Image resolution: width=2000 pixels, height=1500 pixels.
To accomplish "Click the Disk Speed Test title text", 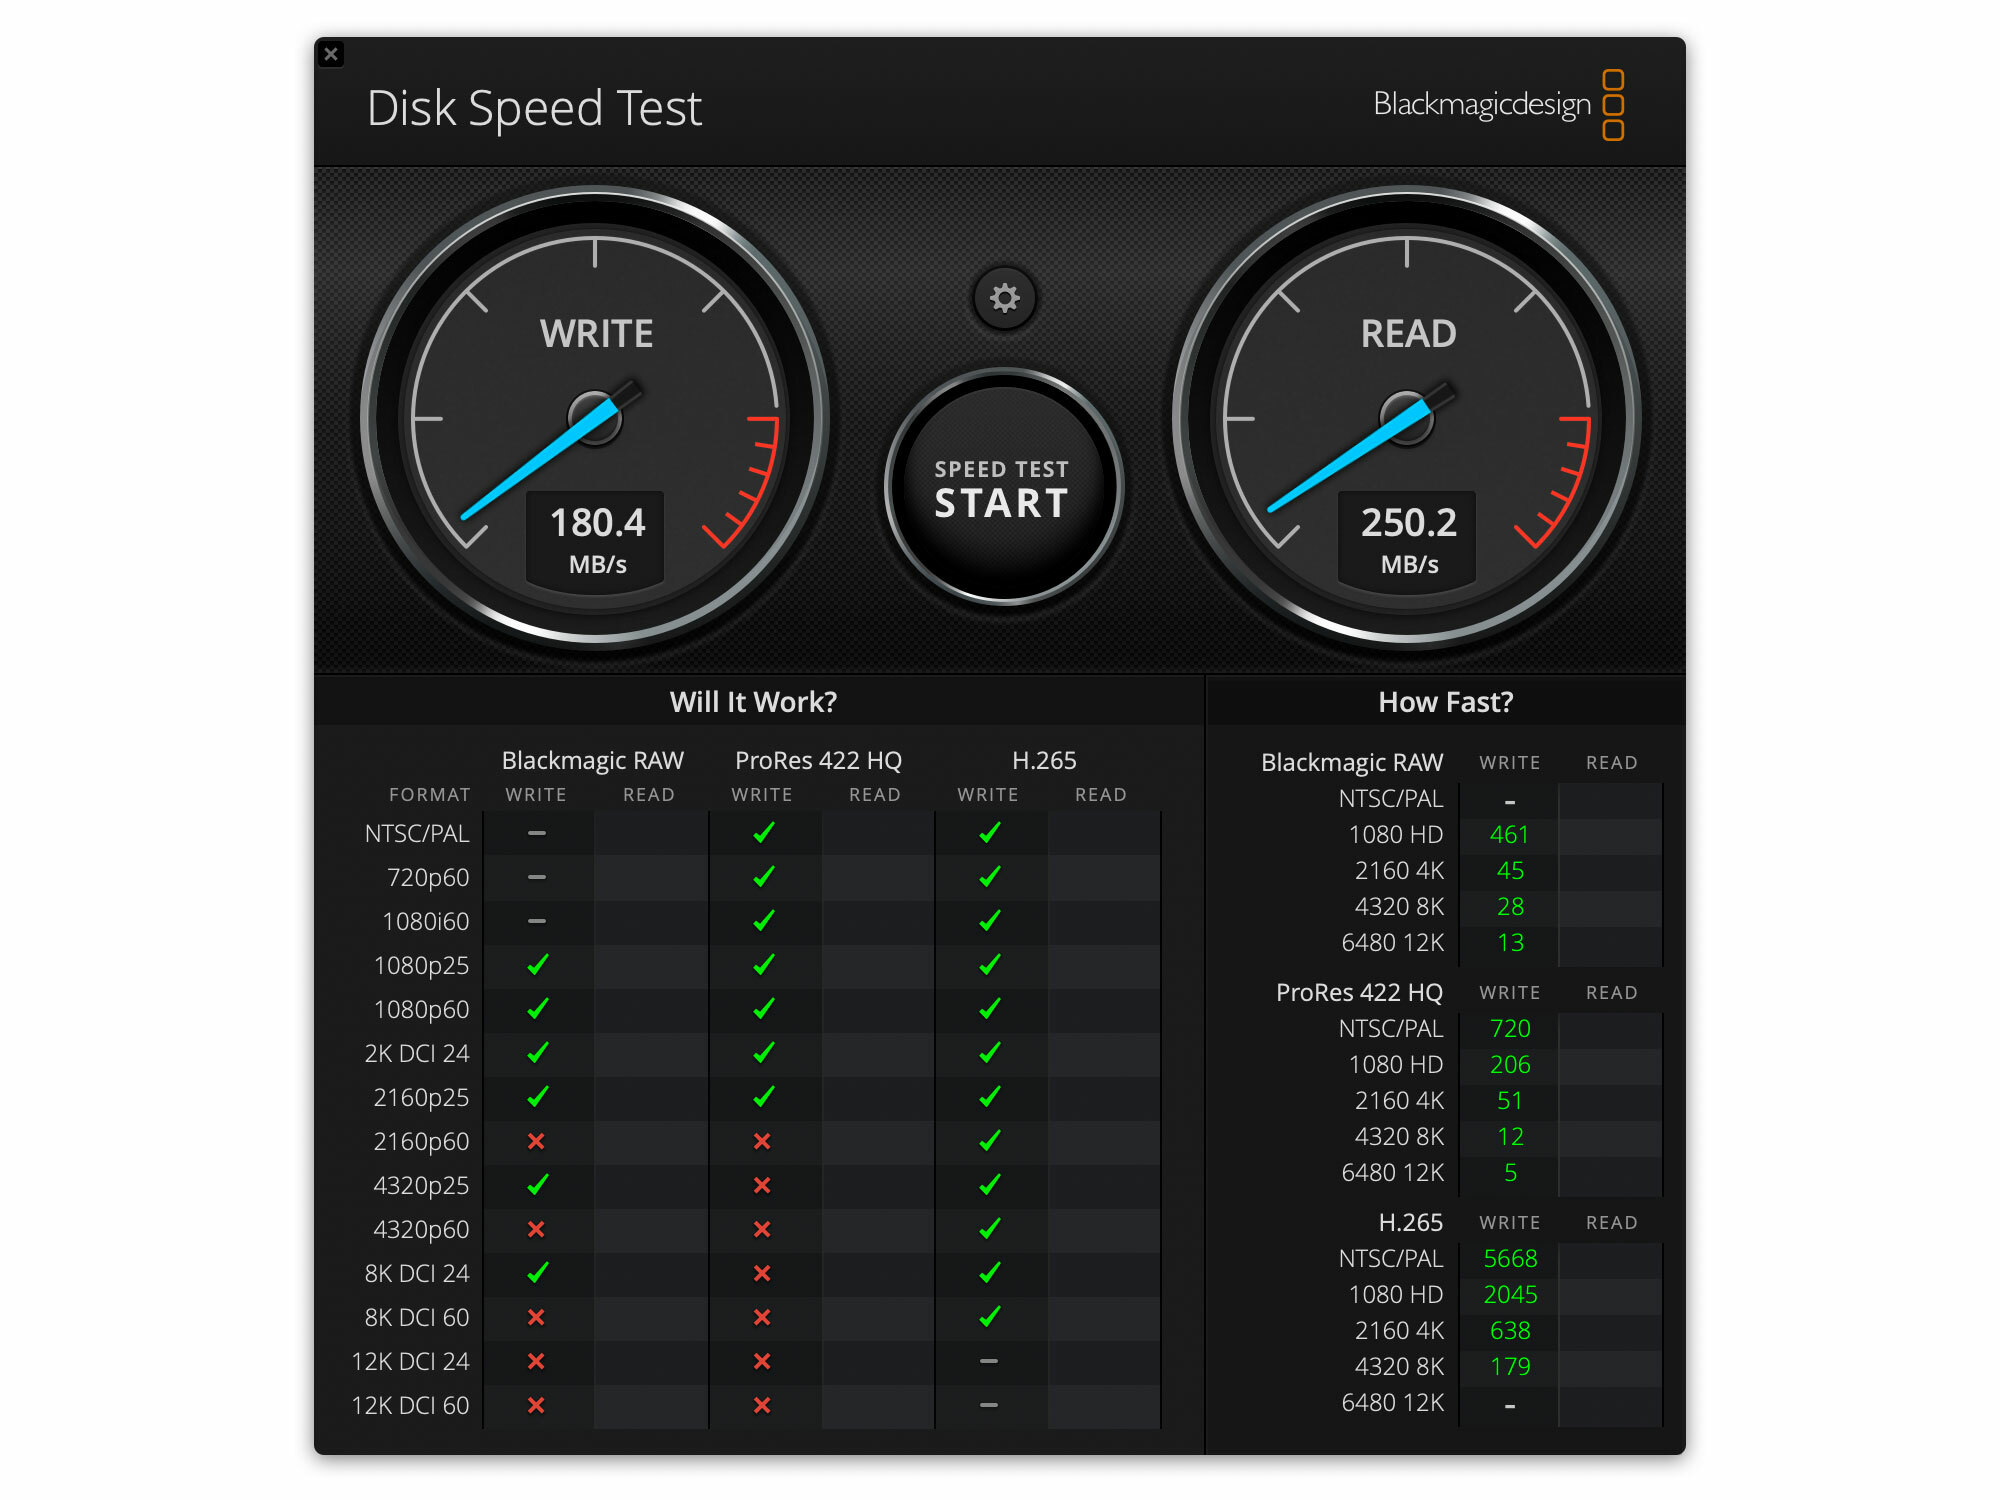I will [x=534, y=108].
